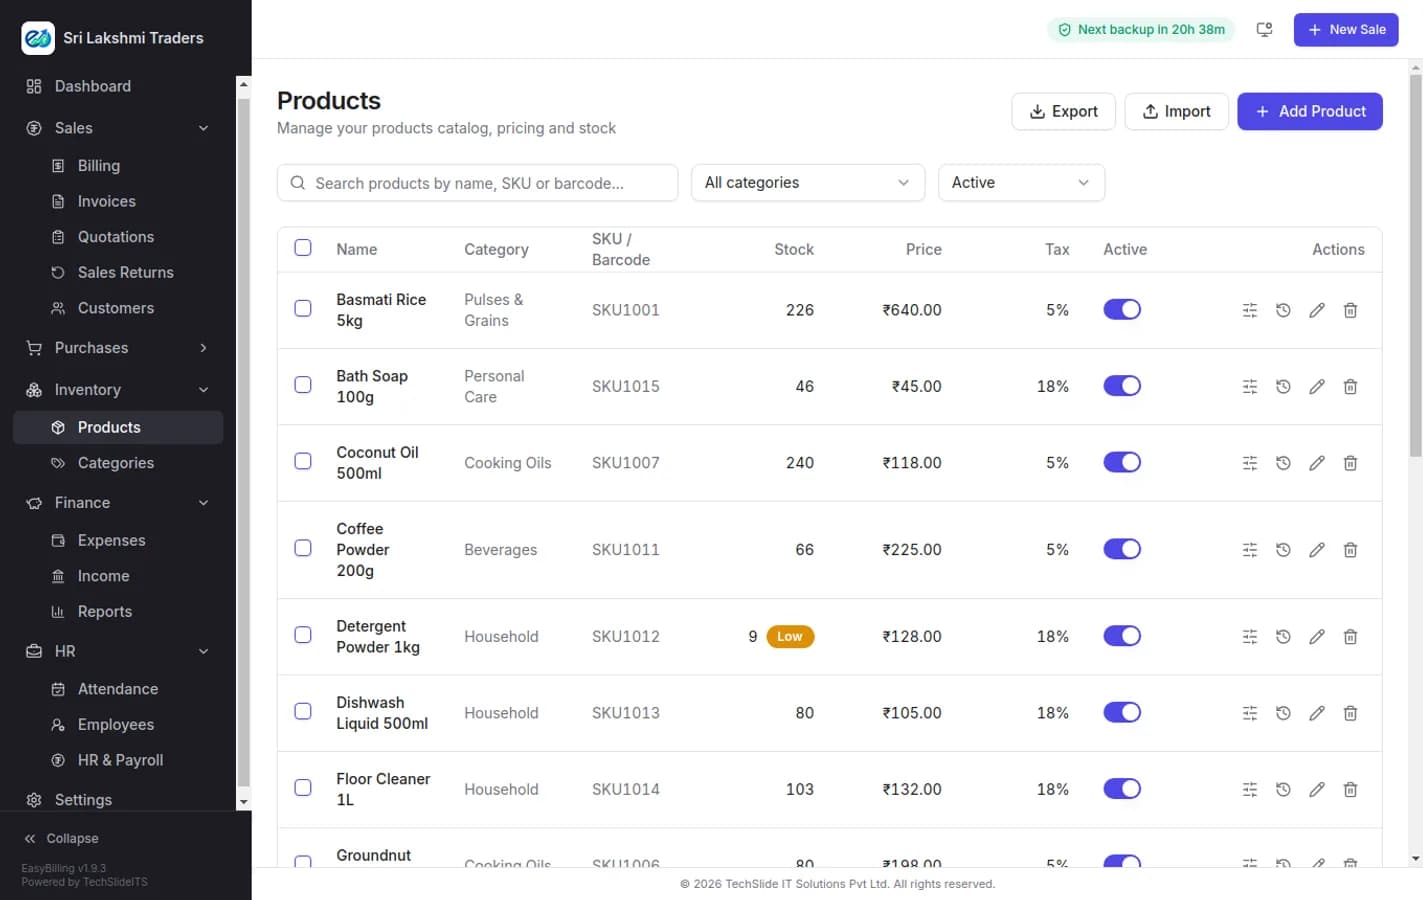
Task: Toggle Active switch for Bath Soap 100g
Action: point(1122,386)
